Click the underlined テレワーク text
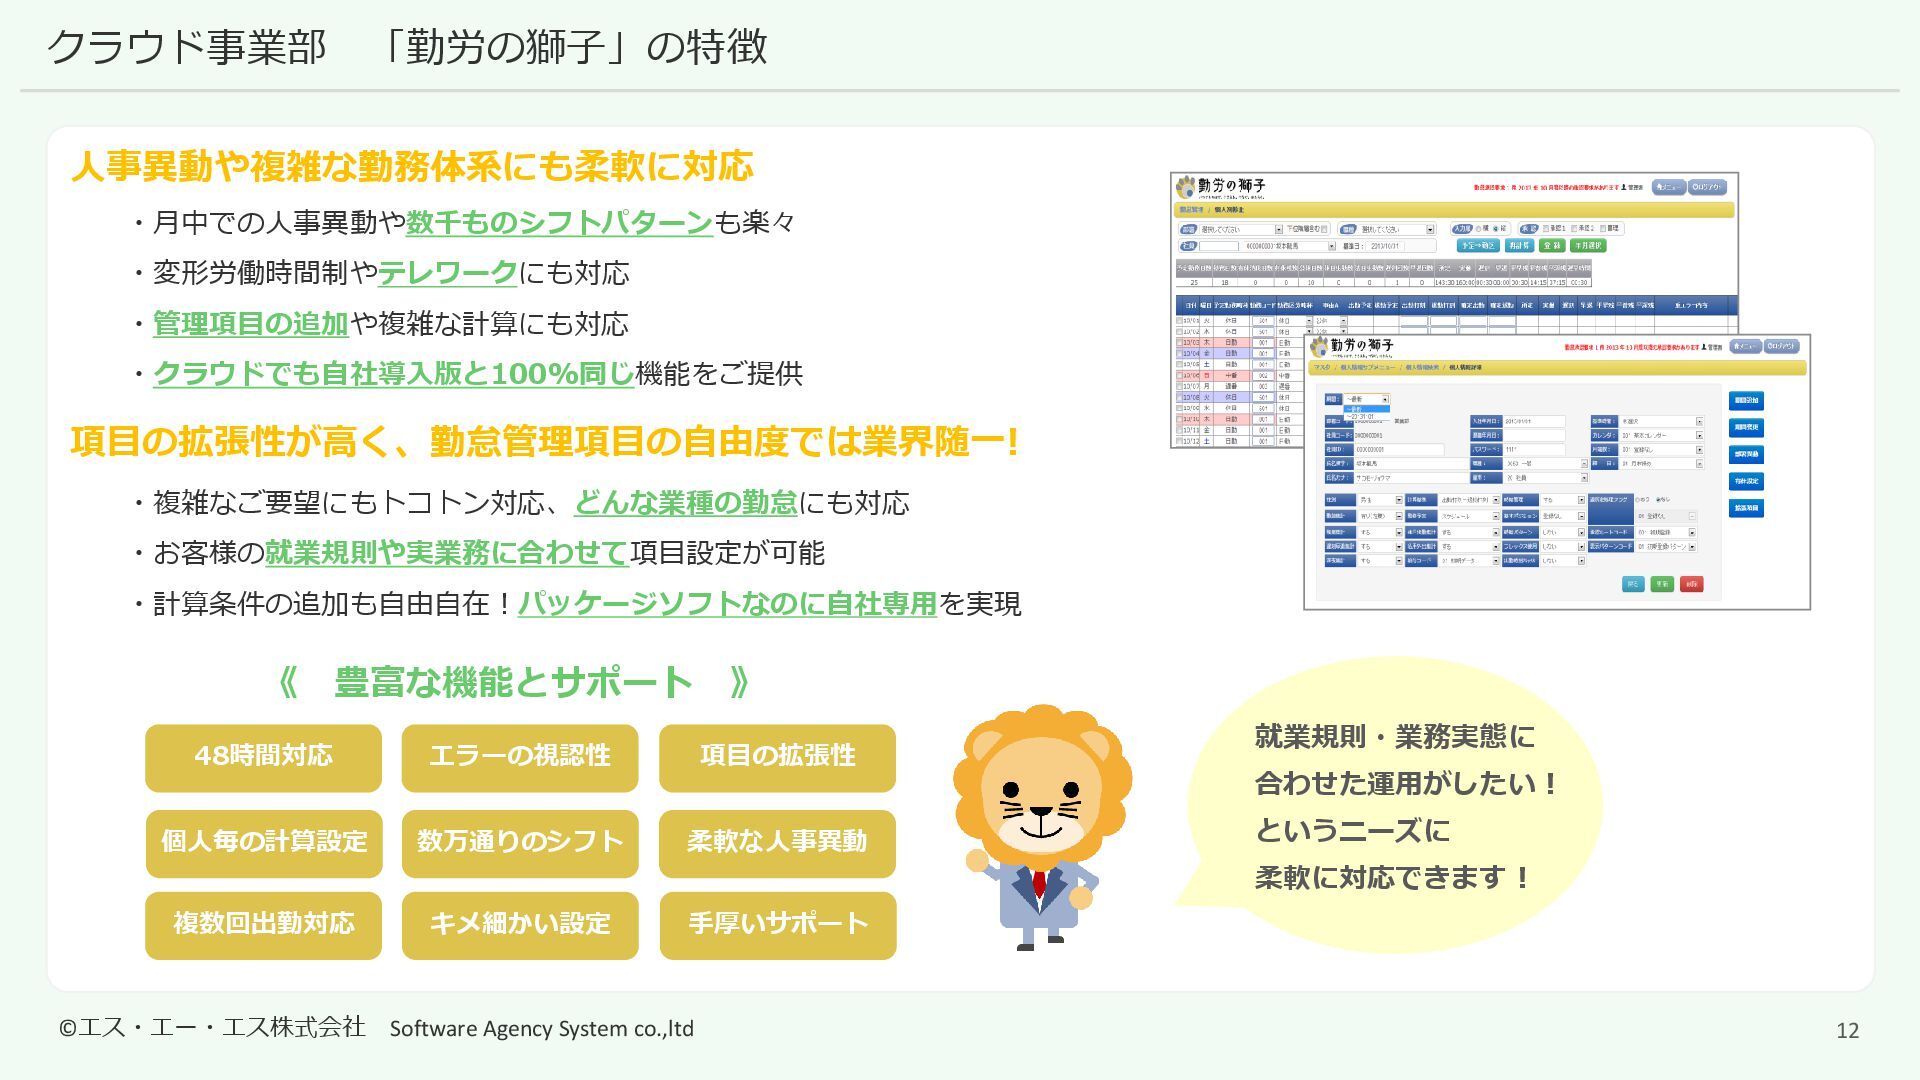The height and width of the screenshot is (1080, 1920). 447,273
